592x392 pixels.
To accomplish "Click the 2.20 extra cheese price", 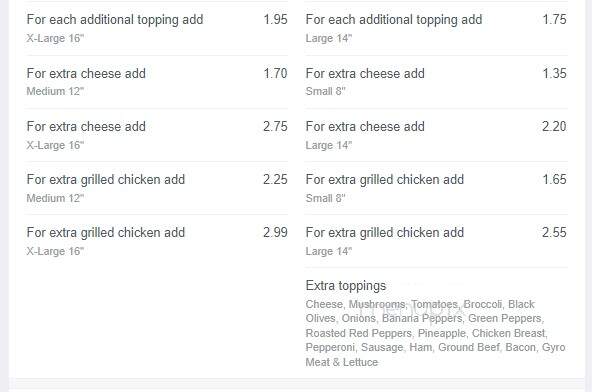I will (x=554, y=127).
